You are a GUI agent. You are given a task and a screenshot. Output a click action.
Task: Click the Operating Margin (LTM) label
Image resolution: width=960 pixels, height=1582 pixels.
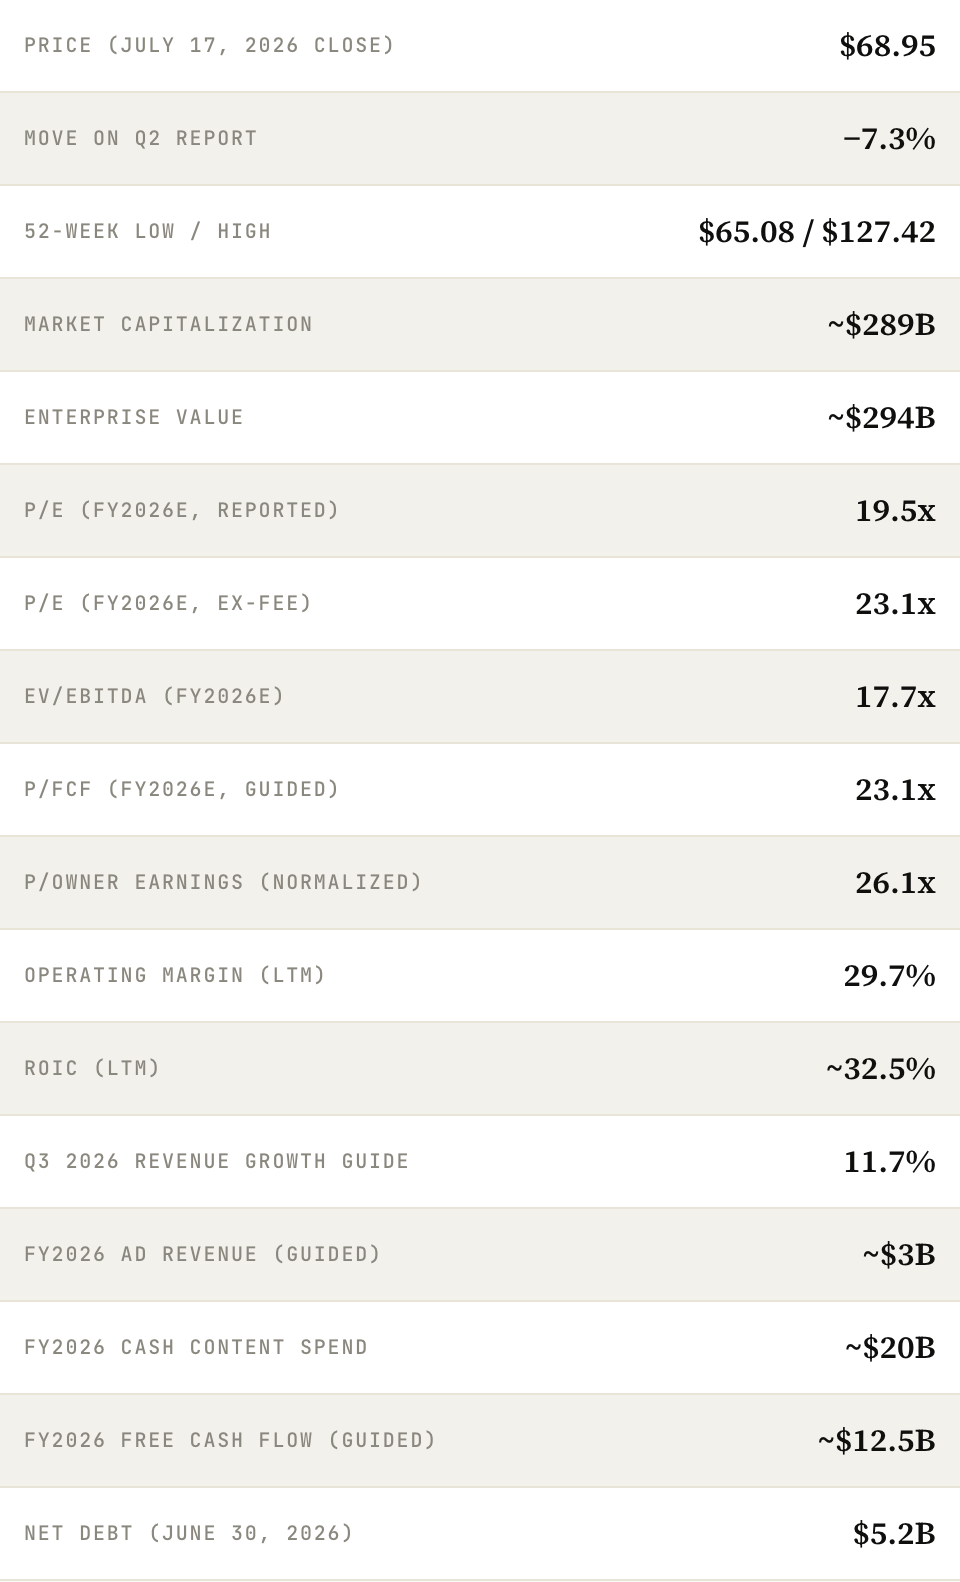175,975
